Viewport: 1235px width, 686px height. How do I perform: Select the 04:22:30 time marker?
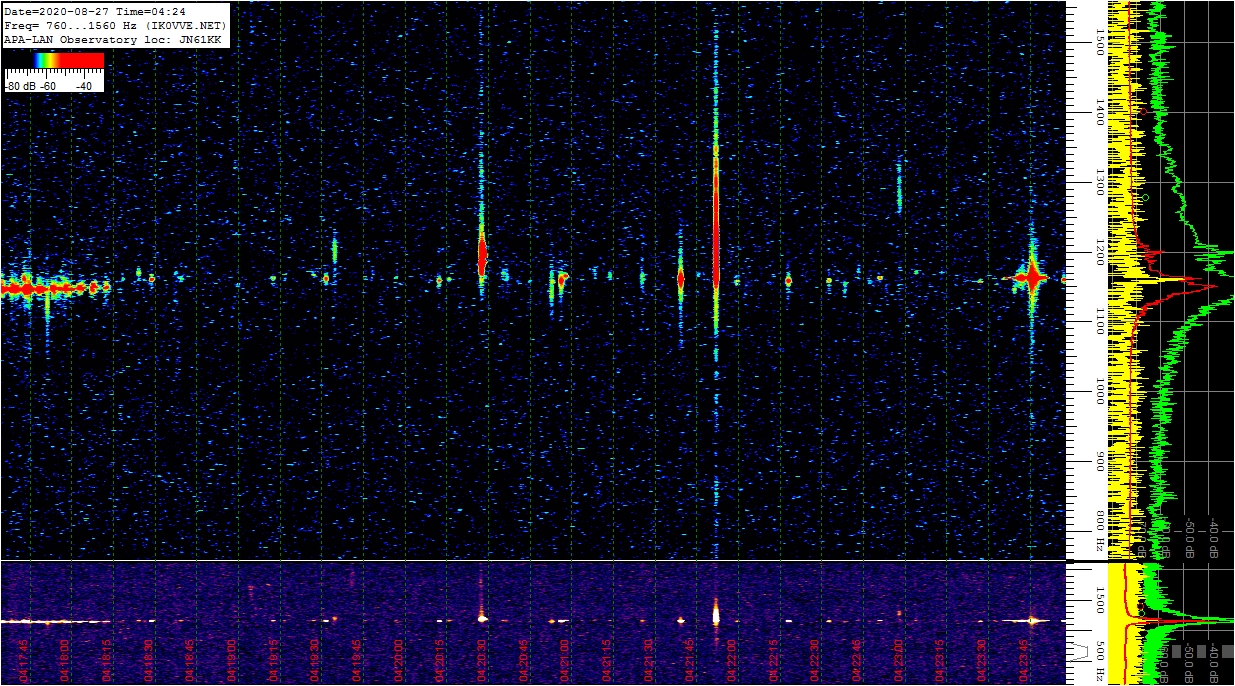[815, 661]
